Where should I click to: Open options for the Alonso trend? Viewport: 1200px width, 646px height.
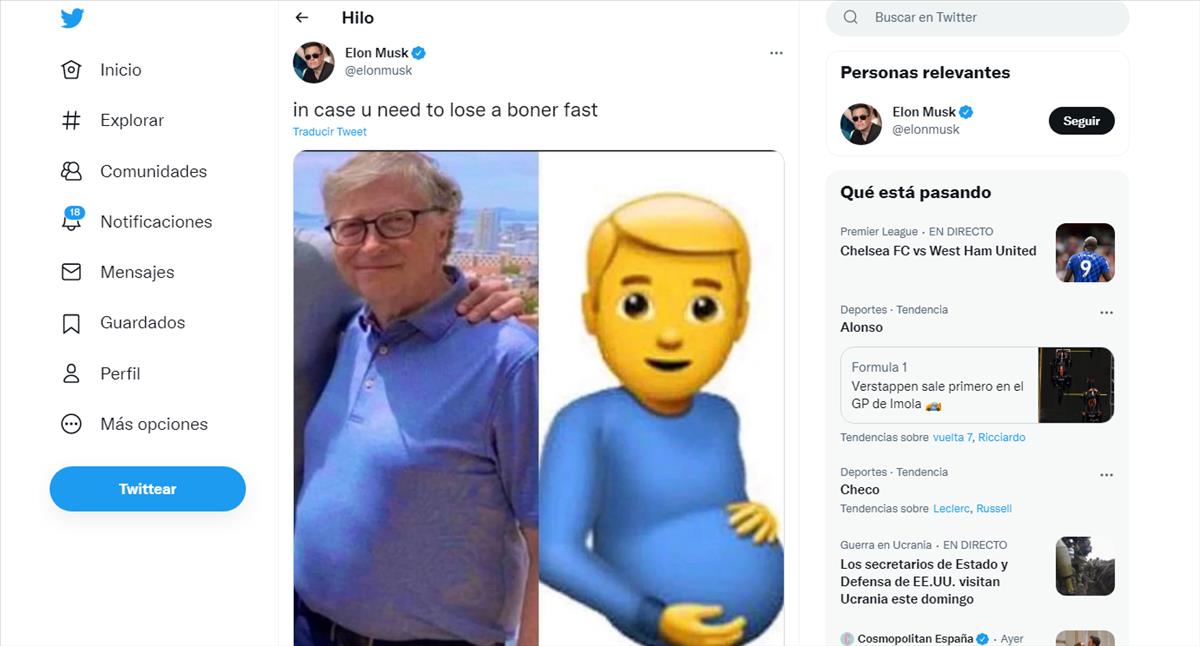(1106, 313)
